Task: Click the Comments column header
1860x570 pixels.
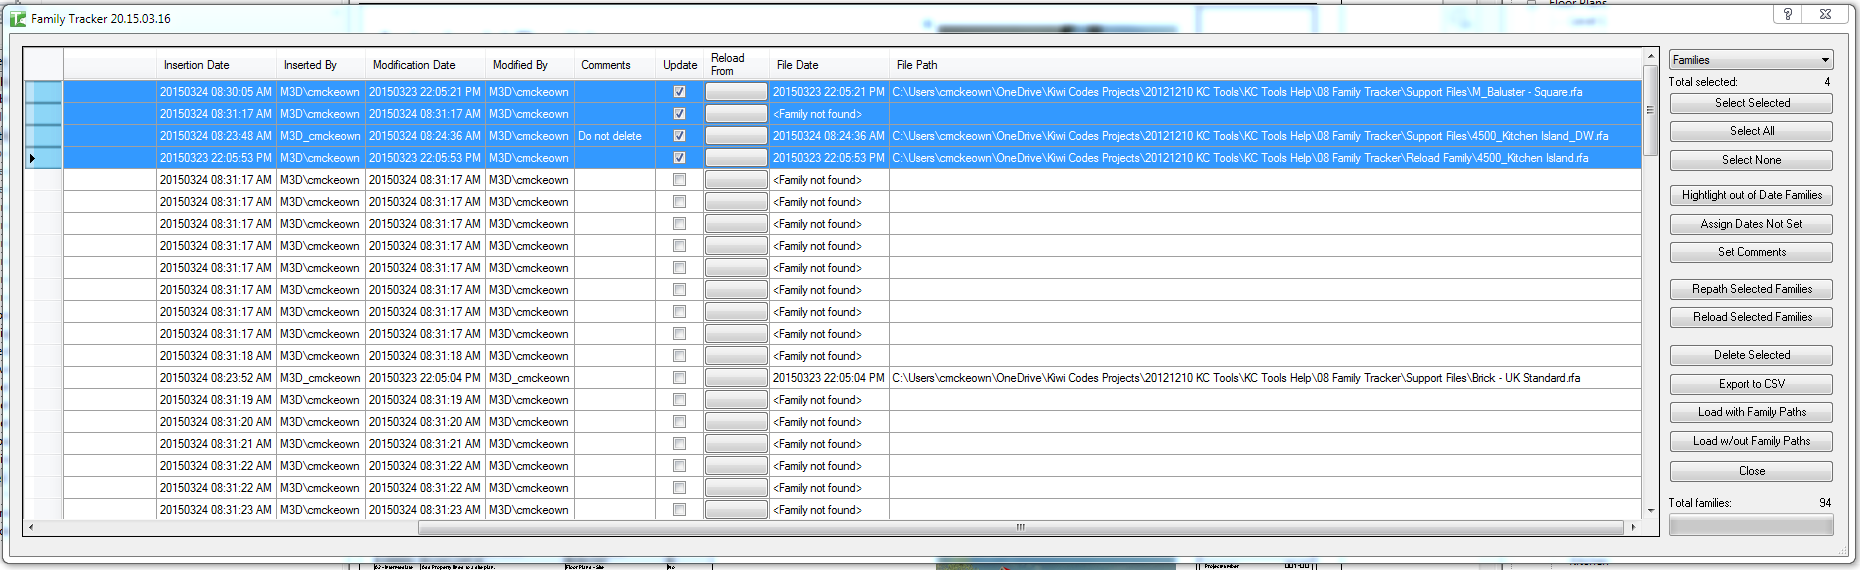Action: tap(606, 65)
